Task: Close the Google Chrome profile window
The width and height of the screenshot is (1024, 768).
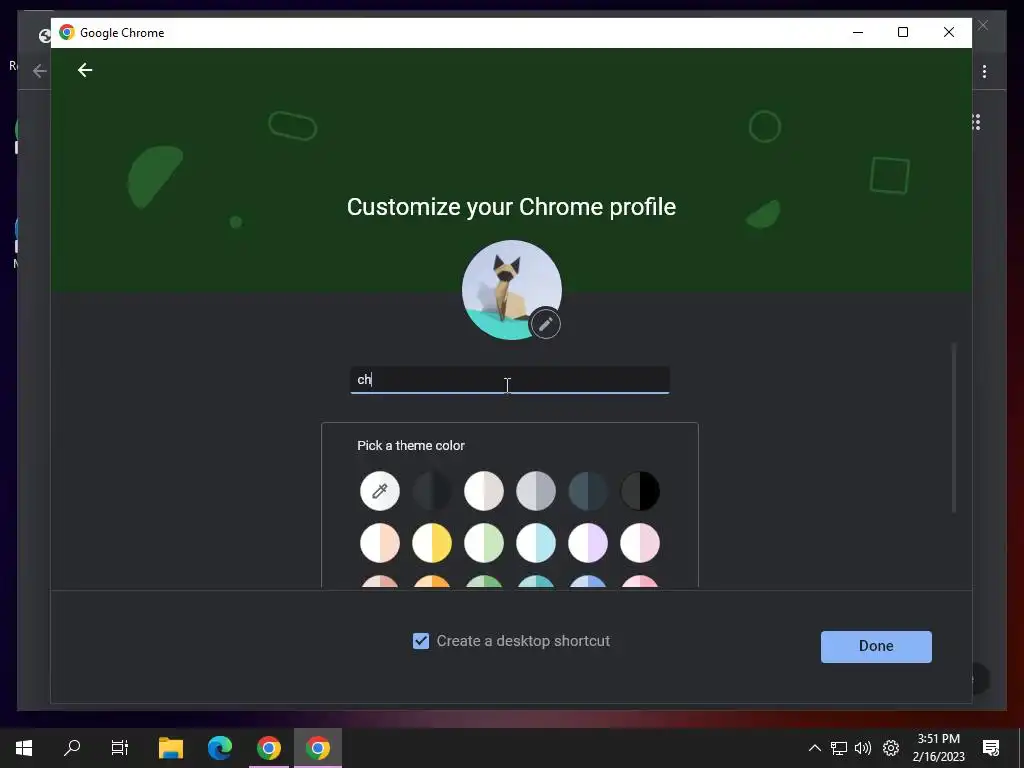Action: pos(949,32)
